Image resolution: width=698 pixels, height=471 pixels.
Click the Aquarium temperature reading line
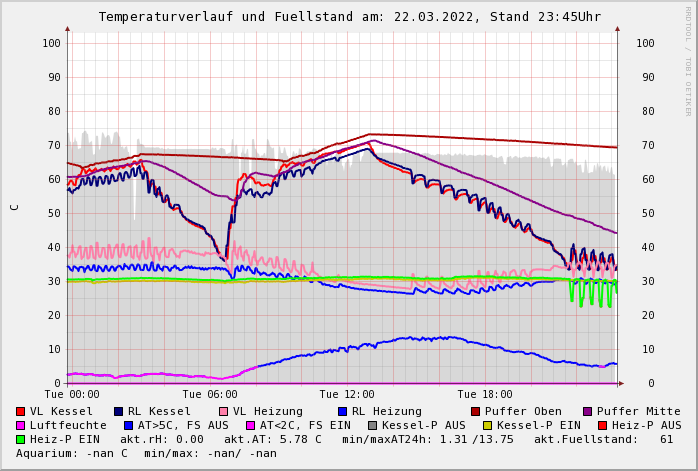tap(146, 453)
